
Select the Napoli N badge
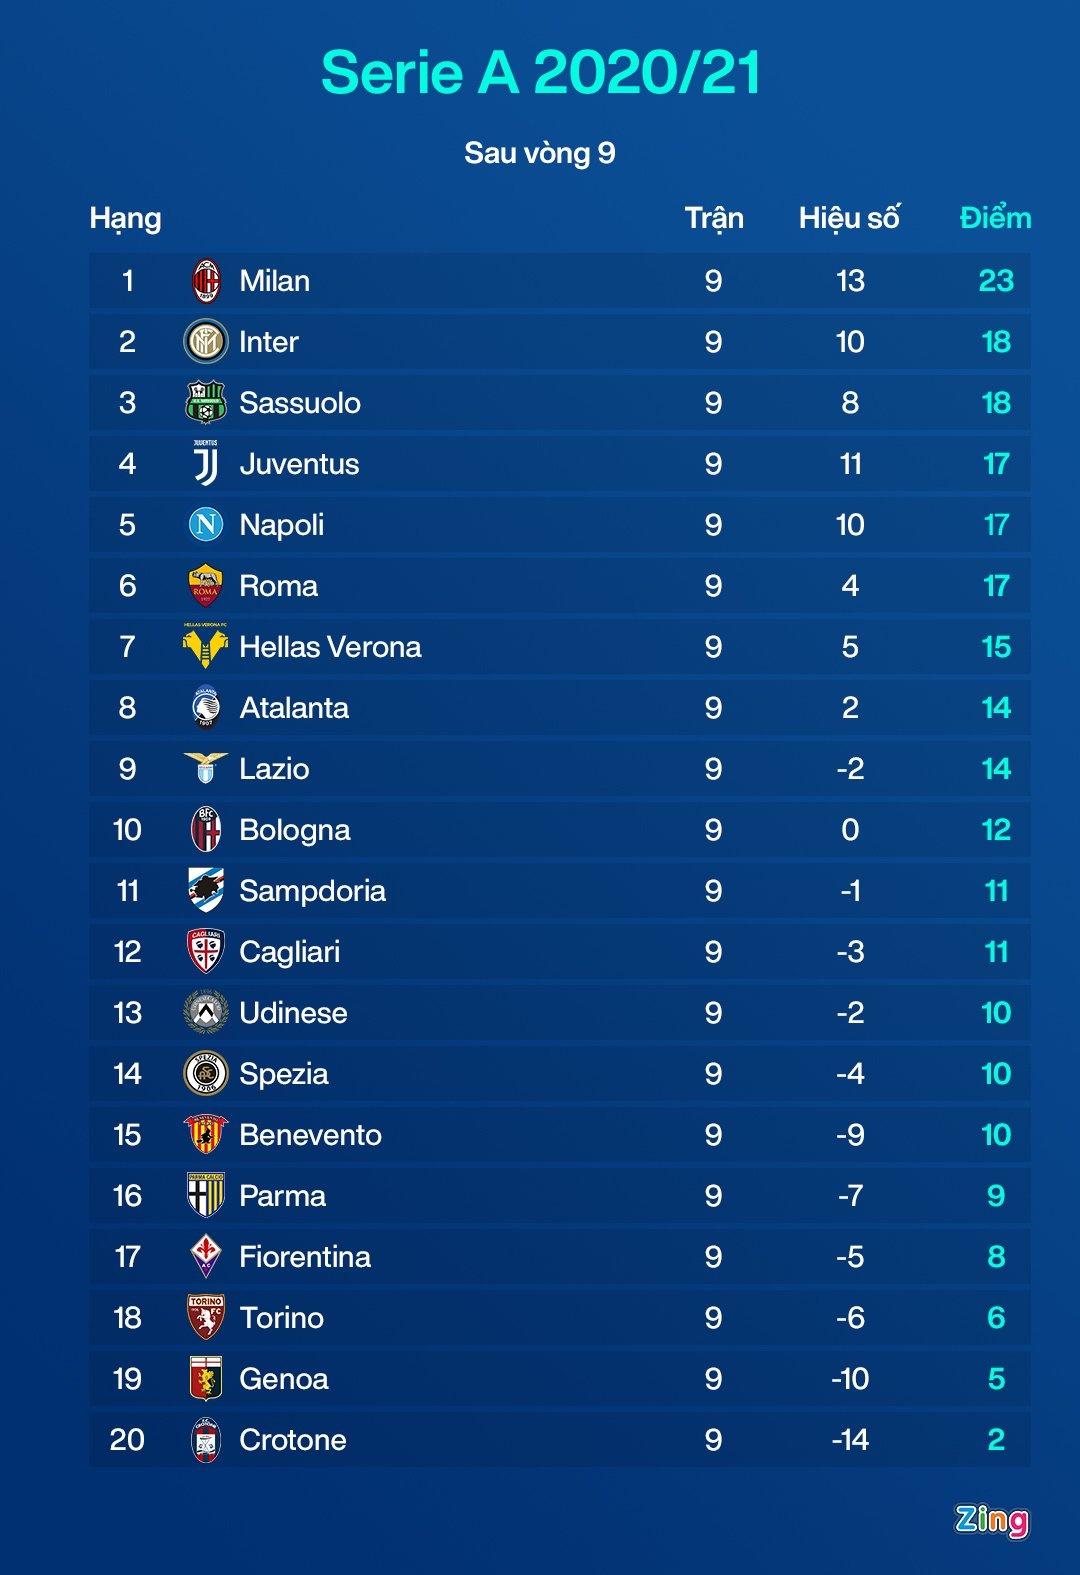(x=206, y=525)
